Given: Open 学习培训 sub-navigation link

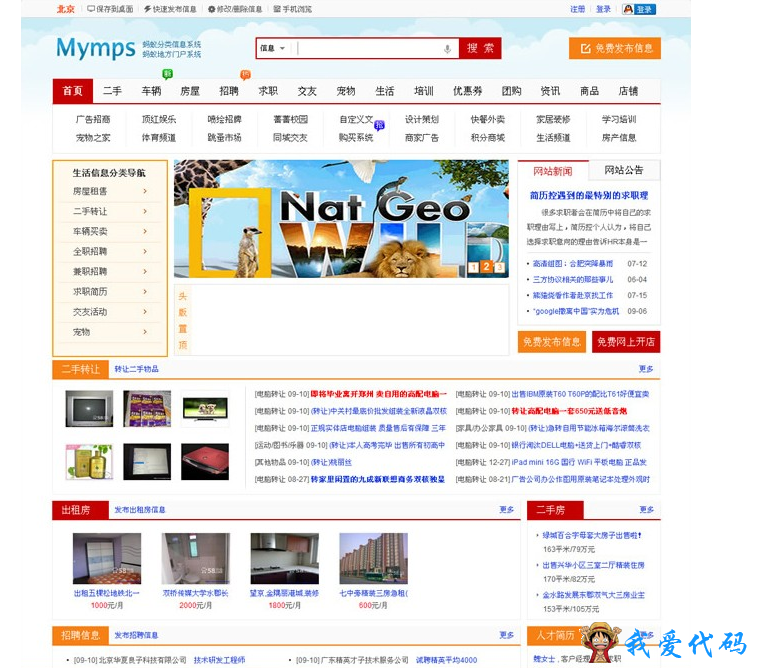Looking at the screenshot, I should (619, 119).
